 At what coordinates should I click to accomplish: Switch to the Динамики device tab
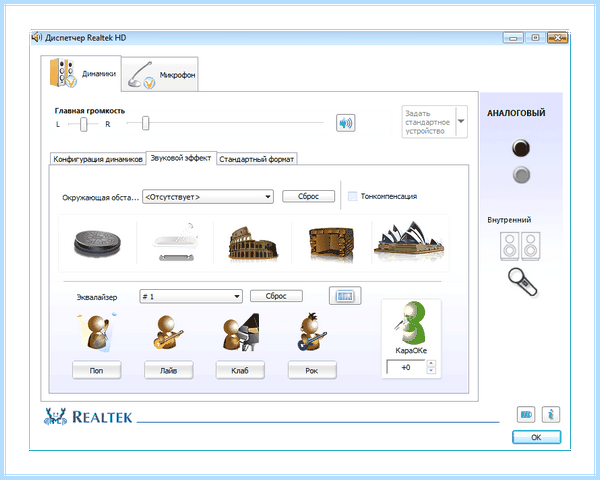tap(81, 73)
